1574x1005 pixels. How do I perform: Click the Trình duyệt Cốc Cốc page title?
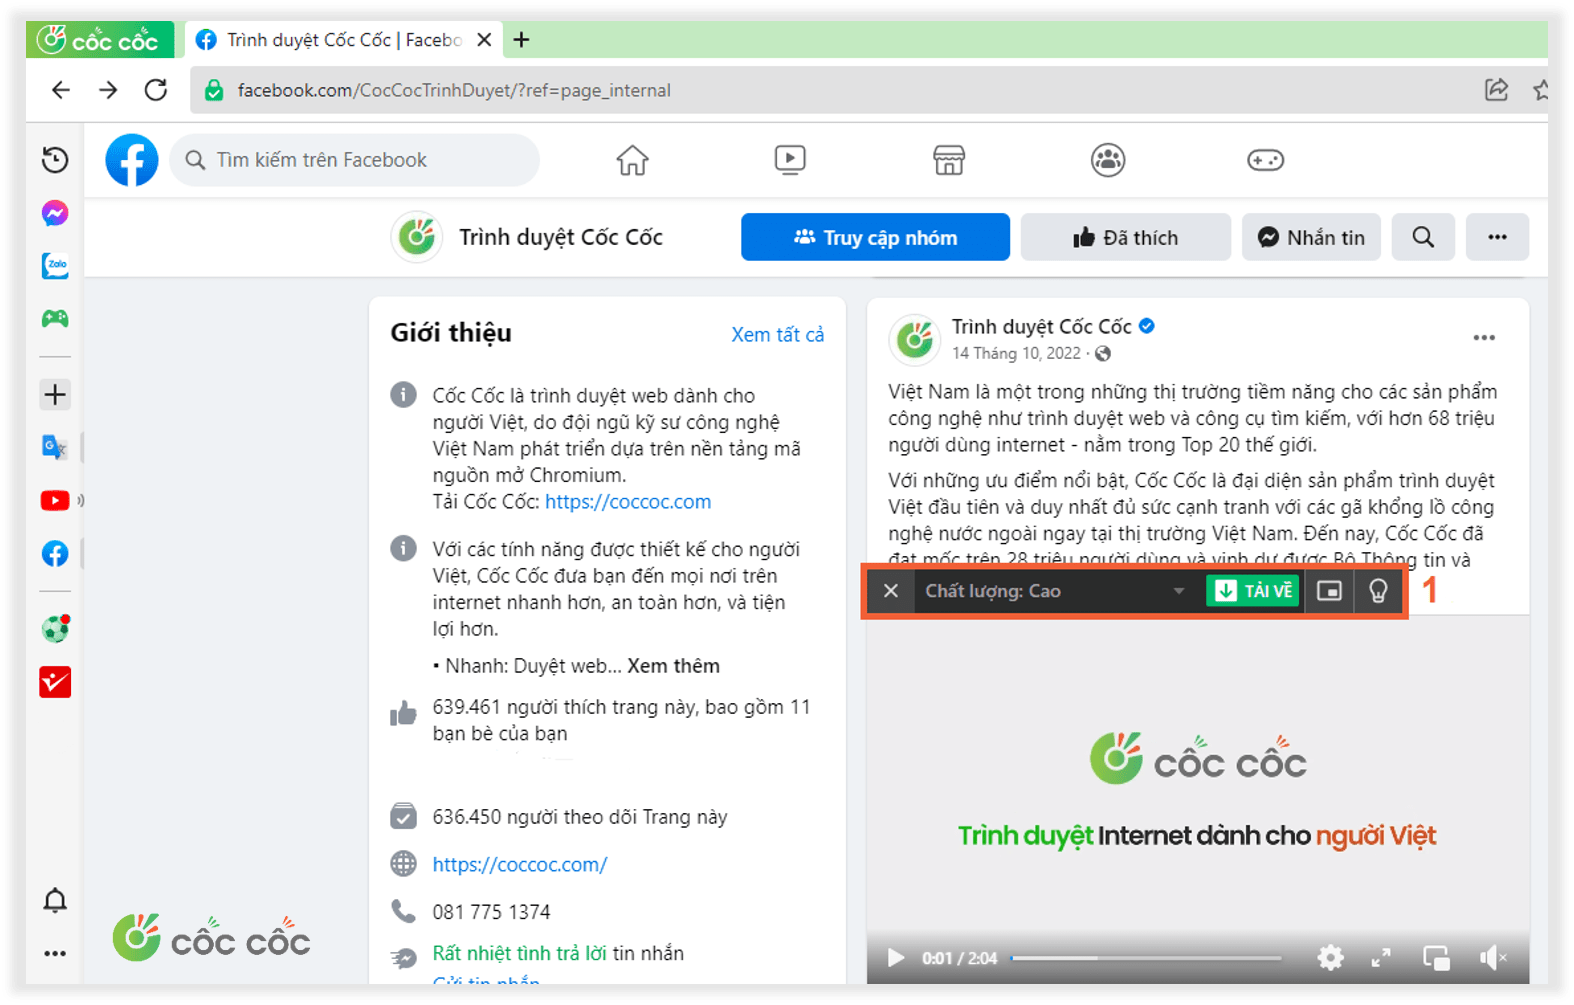[x=561, y=237]
